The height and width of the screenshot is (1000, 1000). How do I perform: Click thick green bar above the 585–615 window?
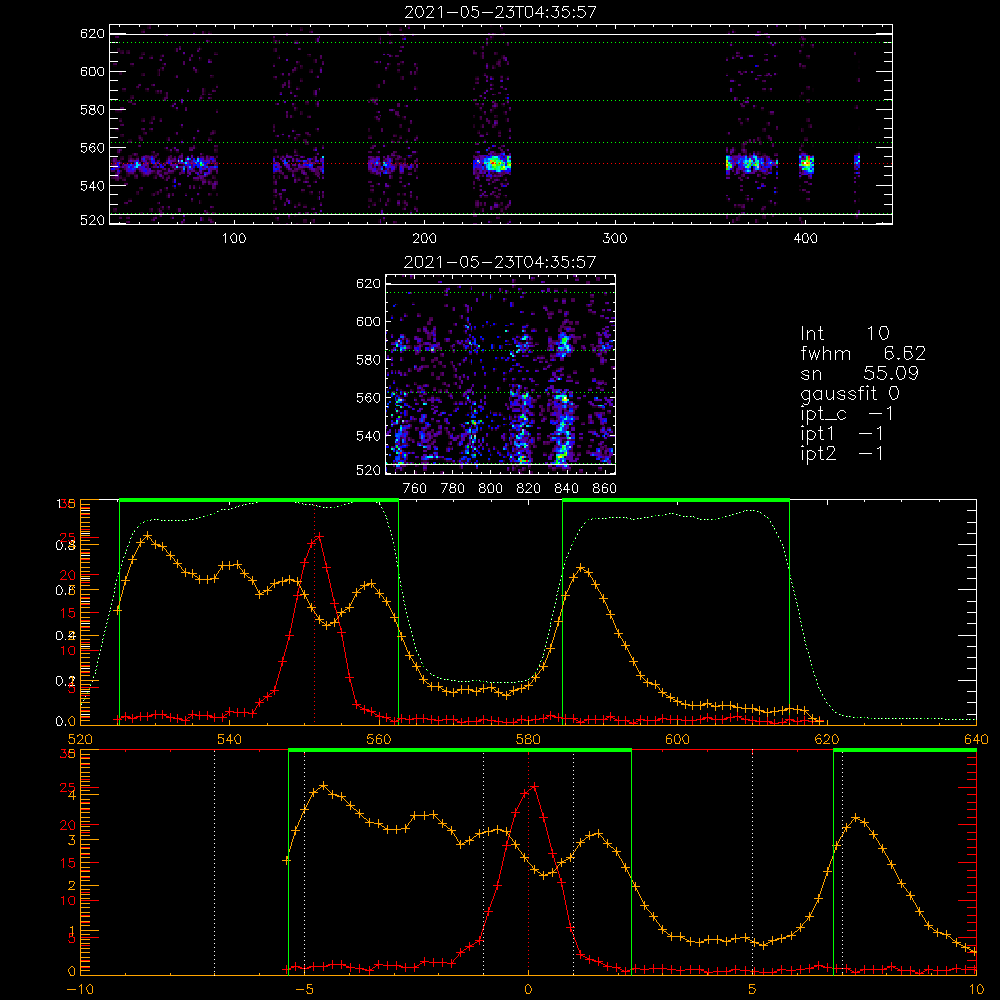click(x=676, y=501)
